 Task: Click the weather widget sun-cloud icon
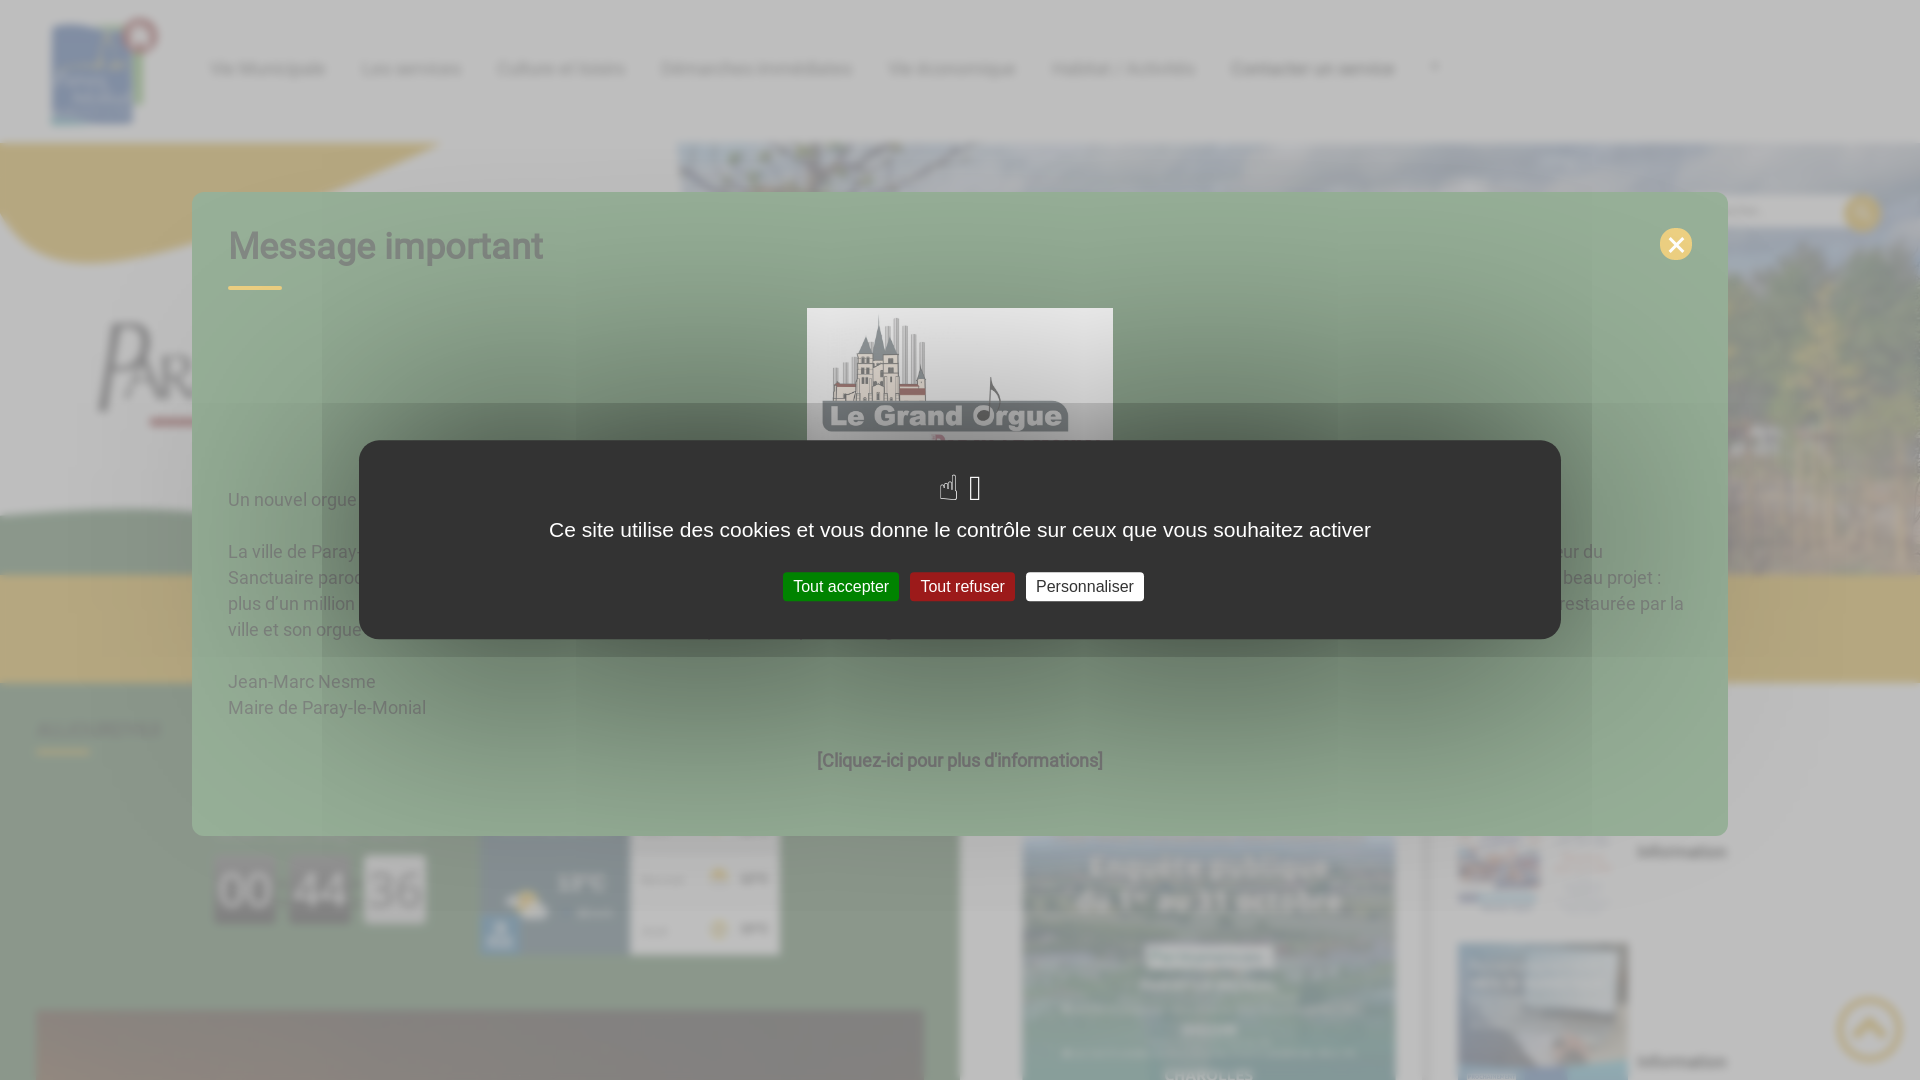[527, 904]
